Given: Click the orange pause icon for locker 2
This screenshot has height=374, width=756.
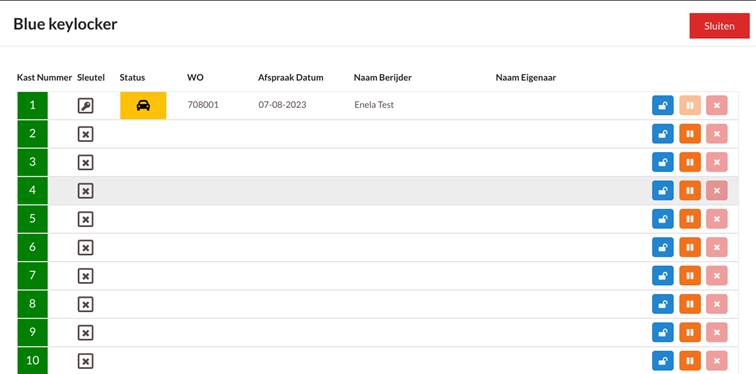Looking at the screenshot, I should 690,134.
